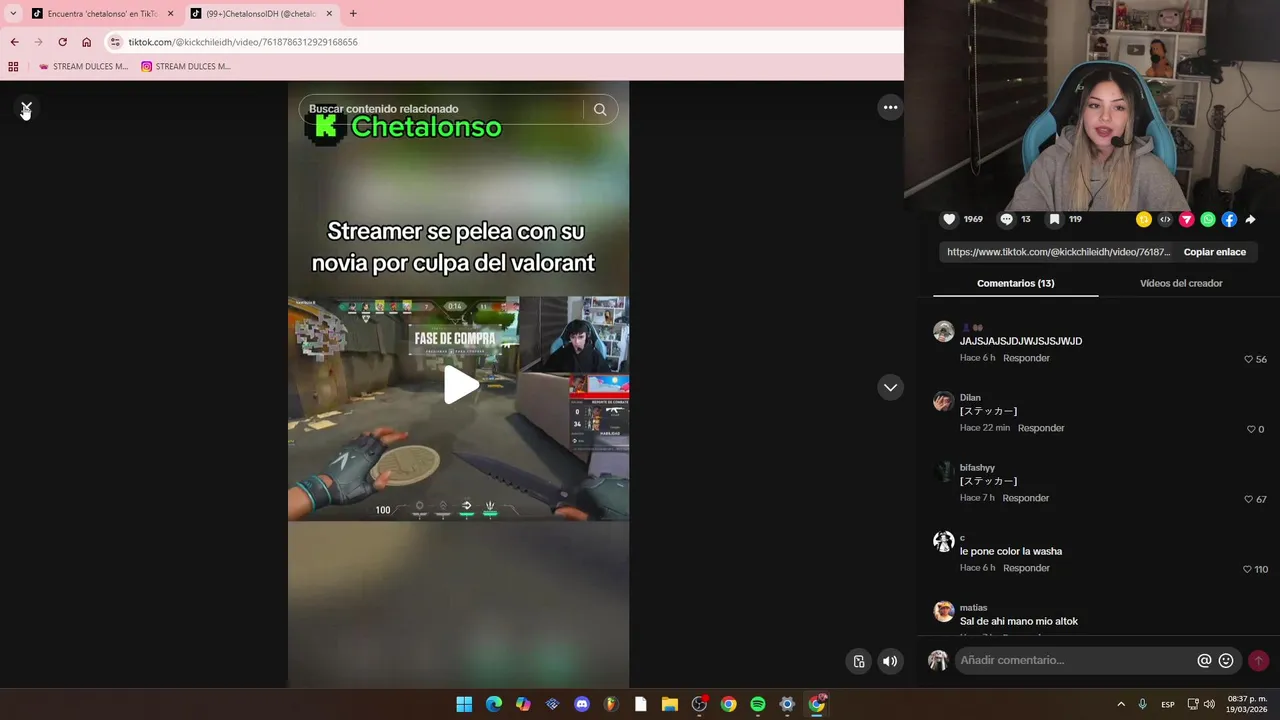Open Discord from the taskbar
1280x720 pixels.
(582, 704)
